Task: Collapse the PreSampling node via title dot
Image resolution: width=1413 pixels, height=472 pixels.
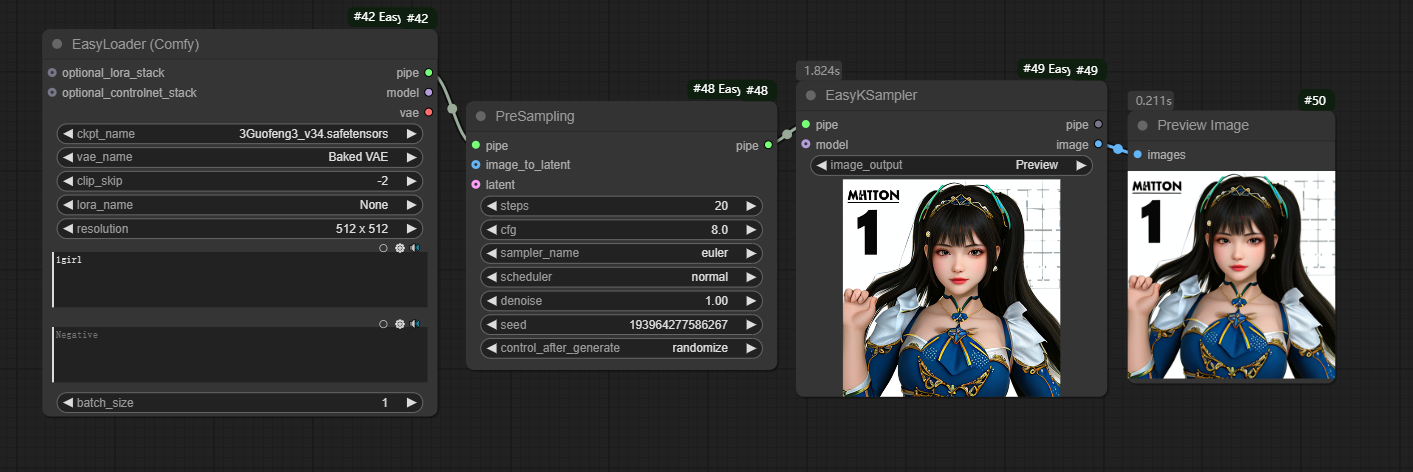Action: tap(480, 116)
